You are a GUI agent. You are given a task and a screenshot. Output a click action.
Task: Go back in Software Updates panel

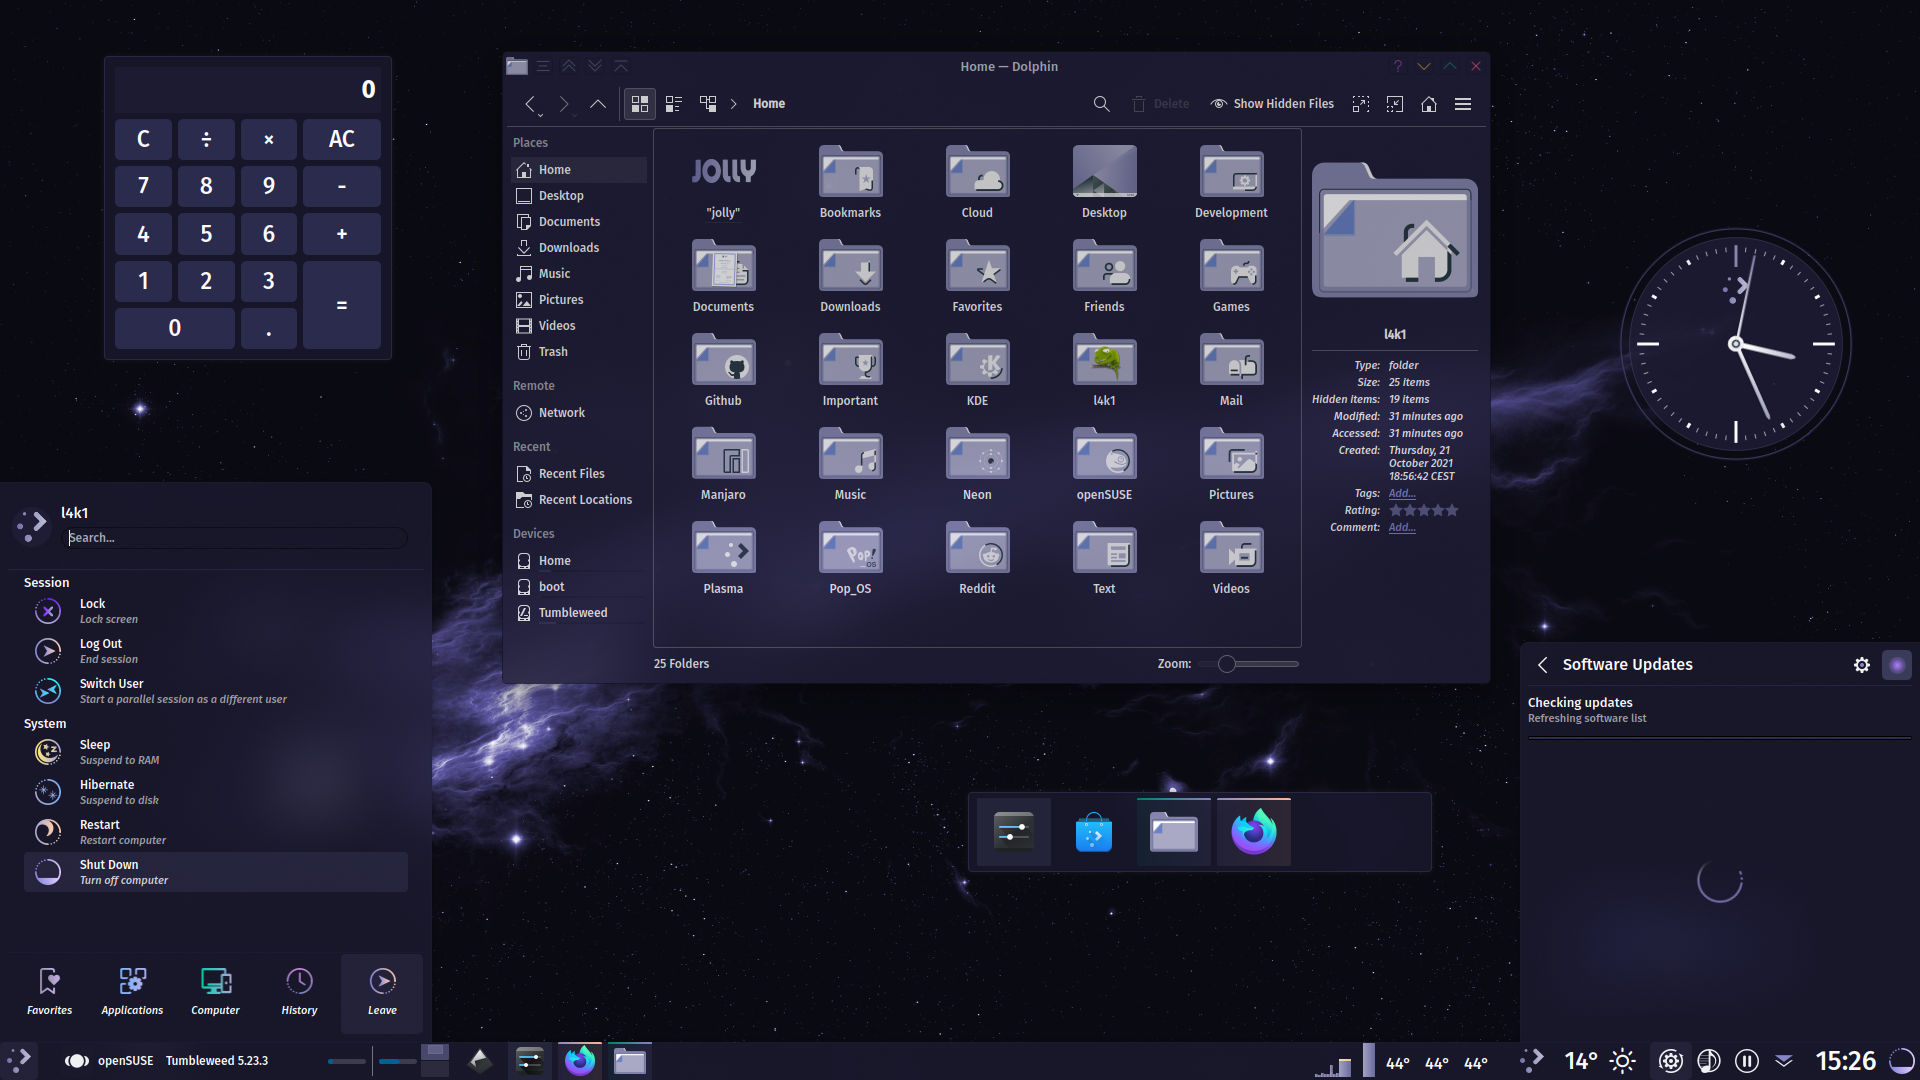pyautogui.click(x=1543, y=665)
